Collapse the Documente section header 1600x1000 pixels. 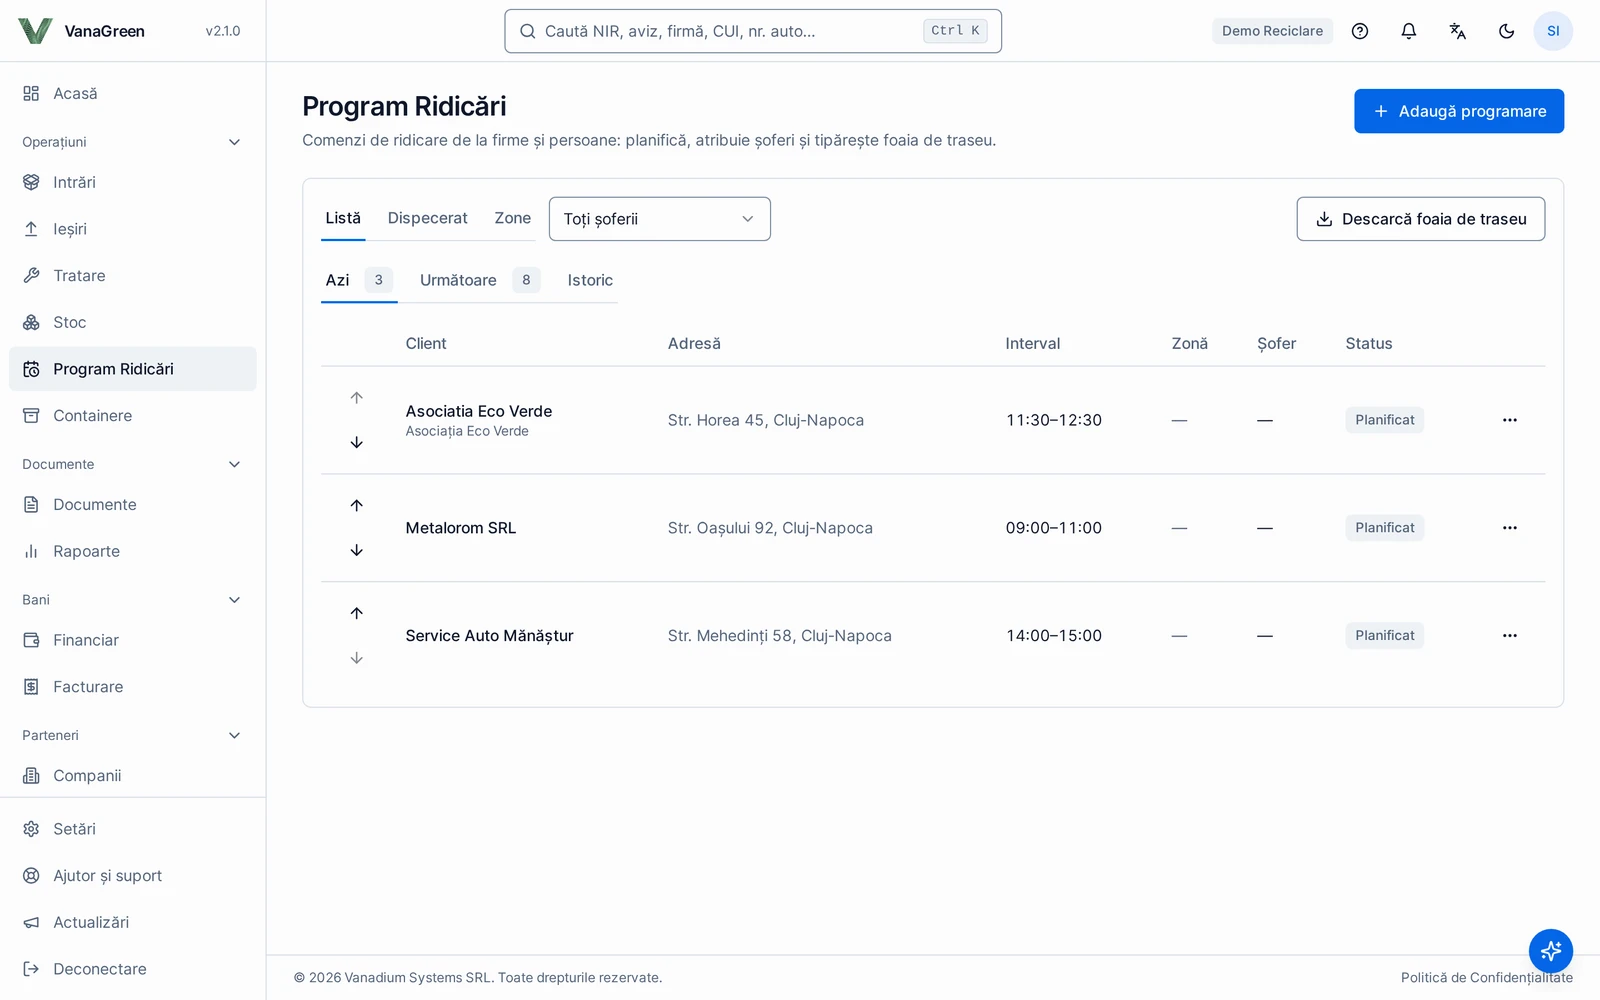pyautogui.click(x=133, y=464)
